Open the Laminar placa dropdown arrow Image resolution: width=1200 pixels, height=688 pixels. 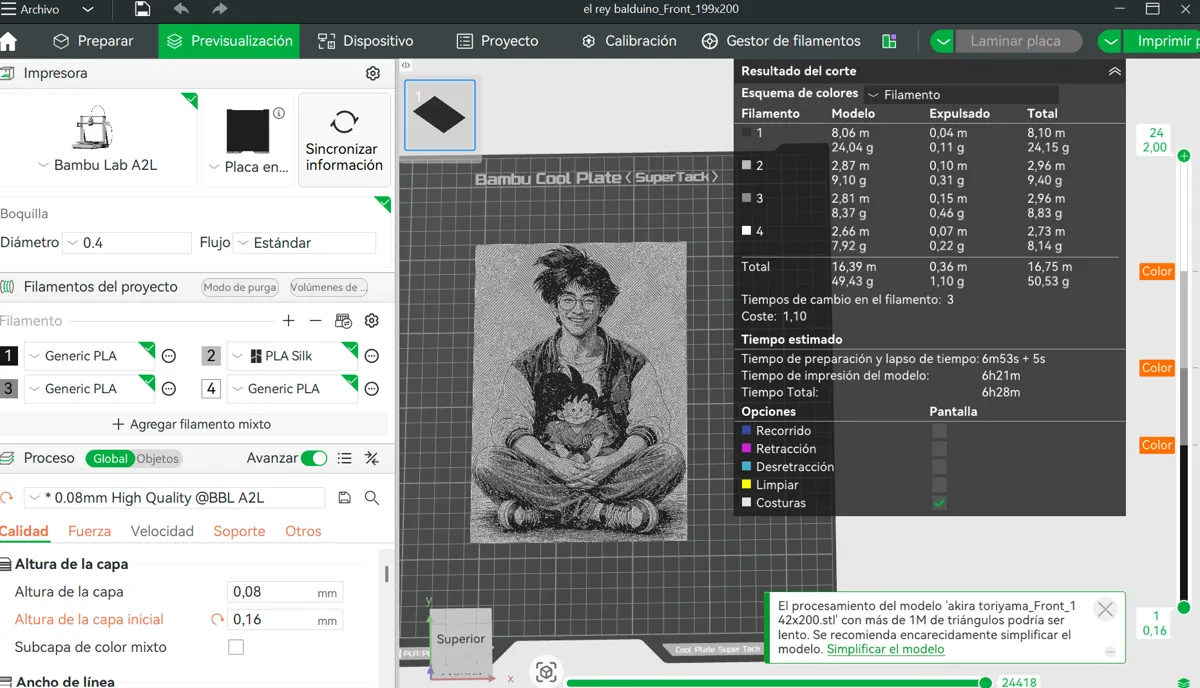[x=942, y=42]
